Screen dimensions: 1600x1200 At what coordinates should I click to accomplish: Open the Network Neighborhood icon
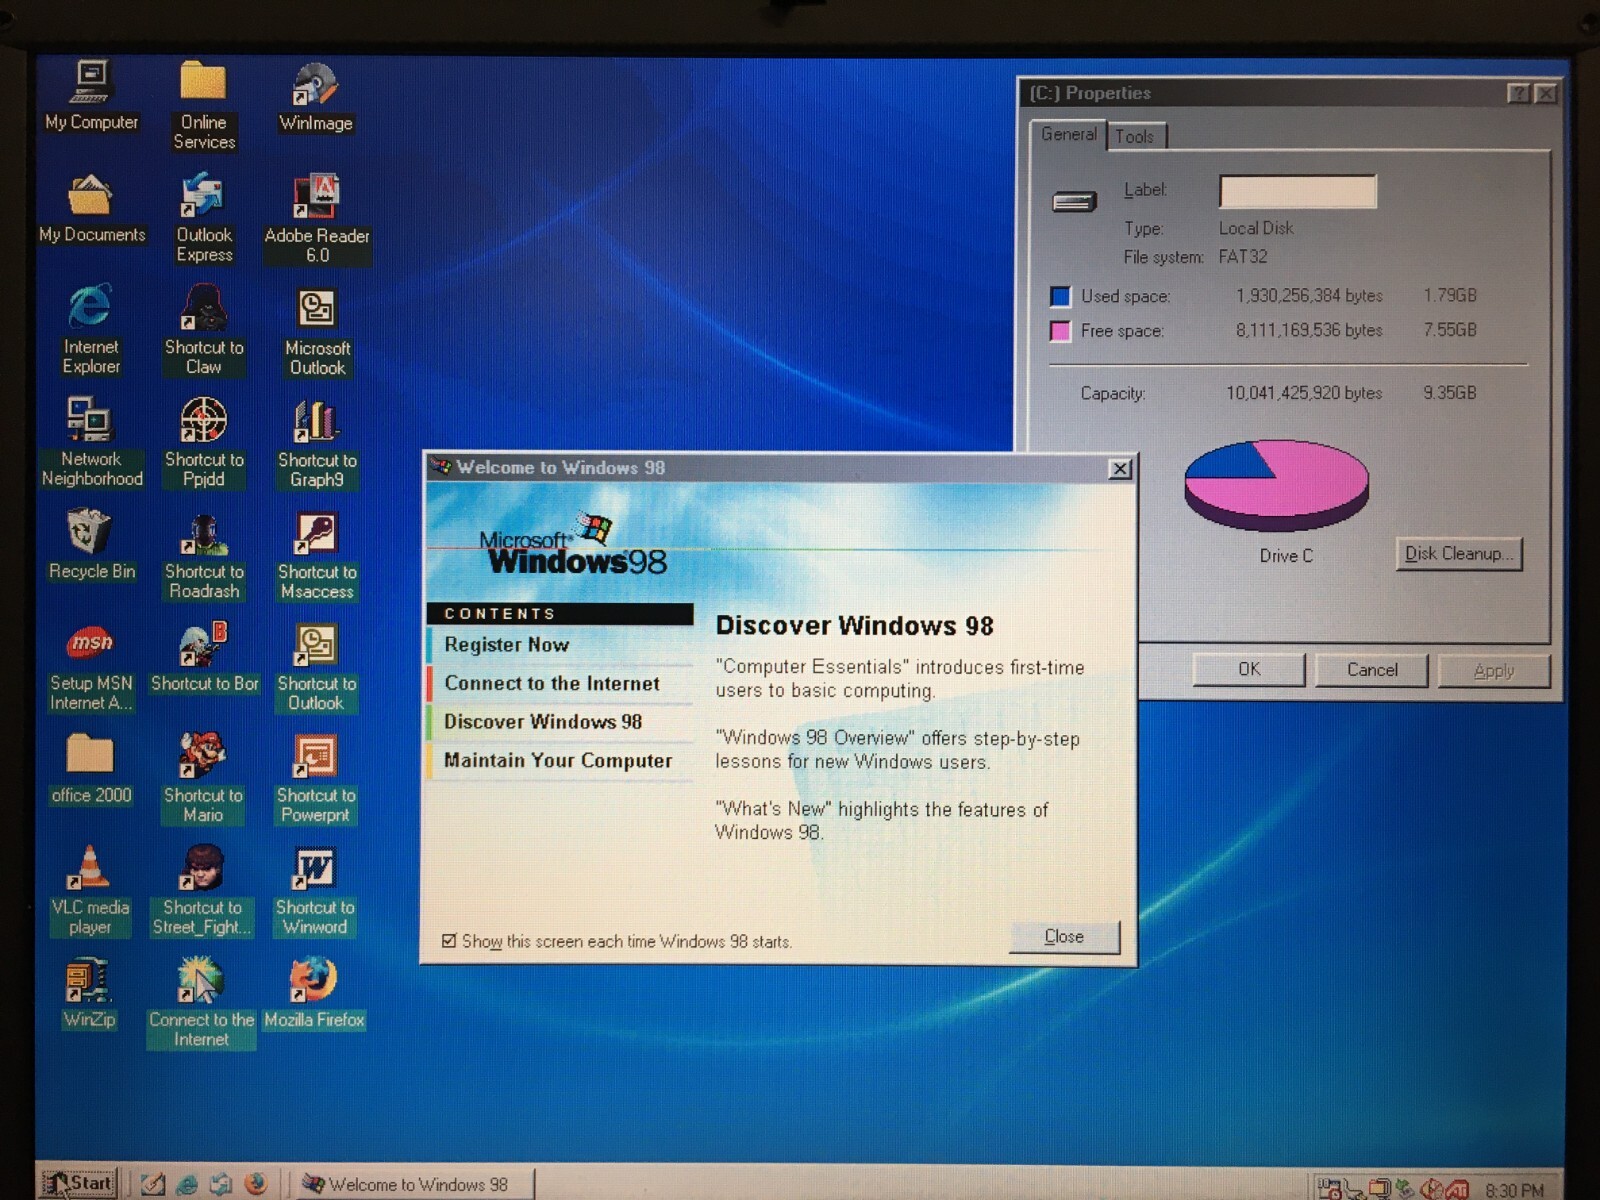[91, 442]
